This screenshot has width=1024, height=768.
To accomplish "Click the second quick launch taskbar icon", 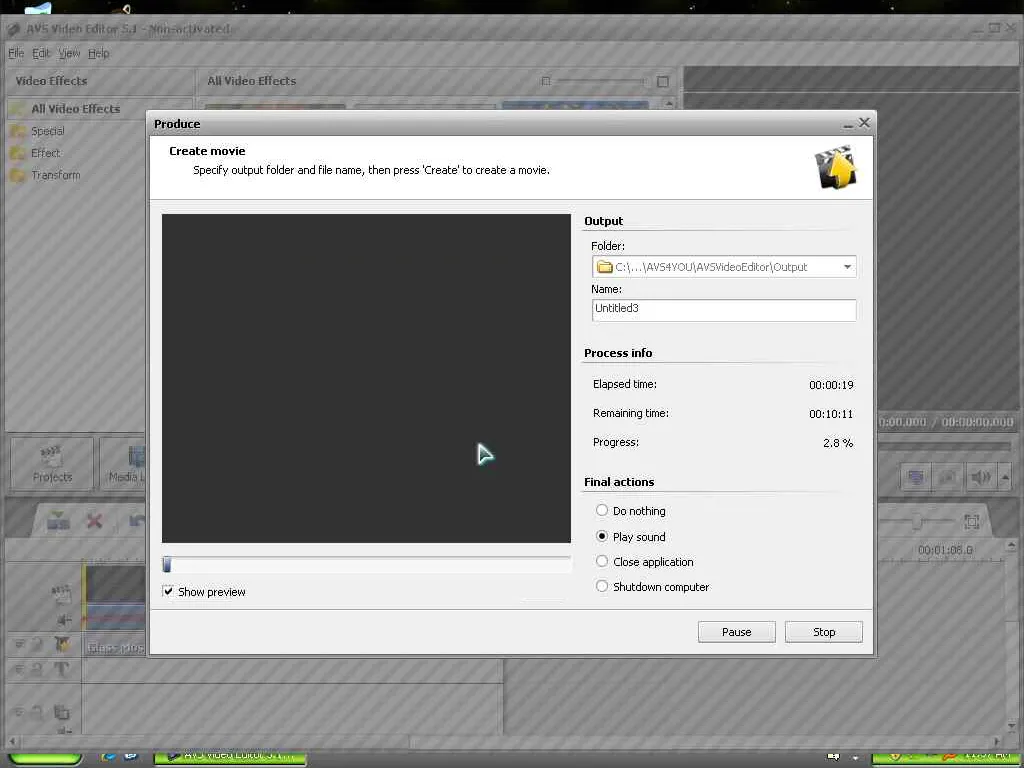I will (x=131, y=757).
